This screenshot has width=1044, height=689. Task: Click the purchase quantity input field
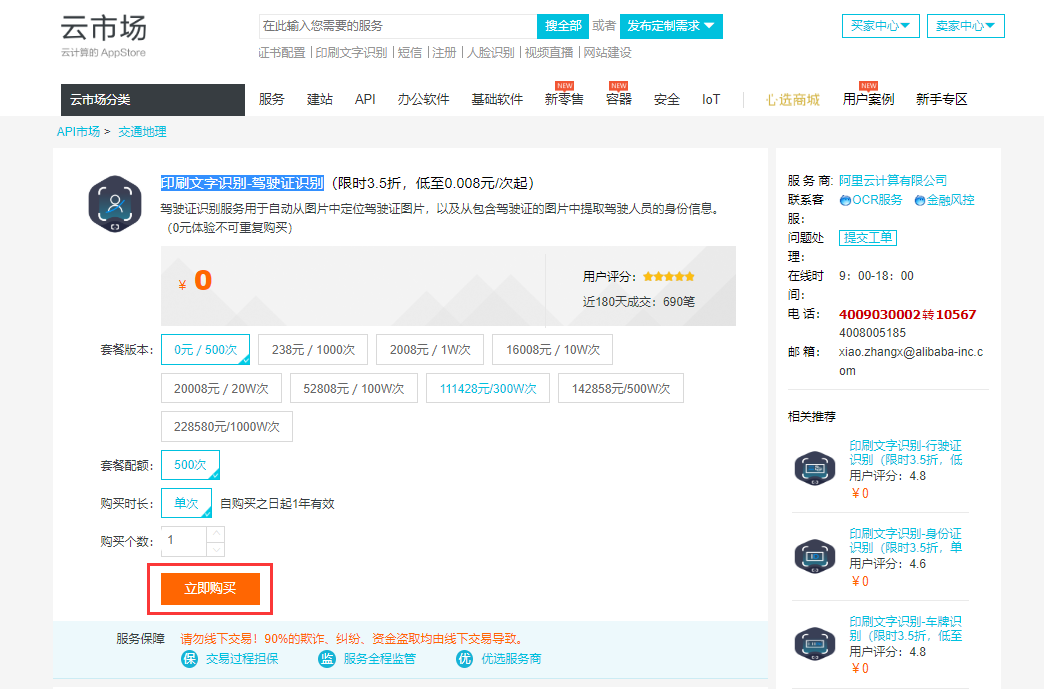pos(184,541)
